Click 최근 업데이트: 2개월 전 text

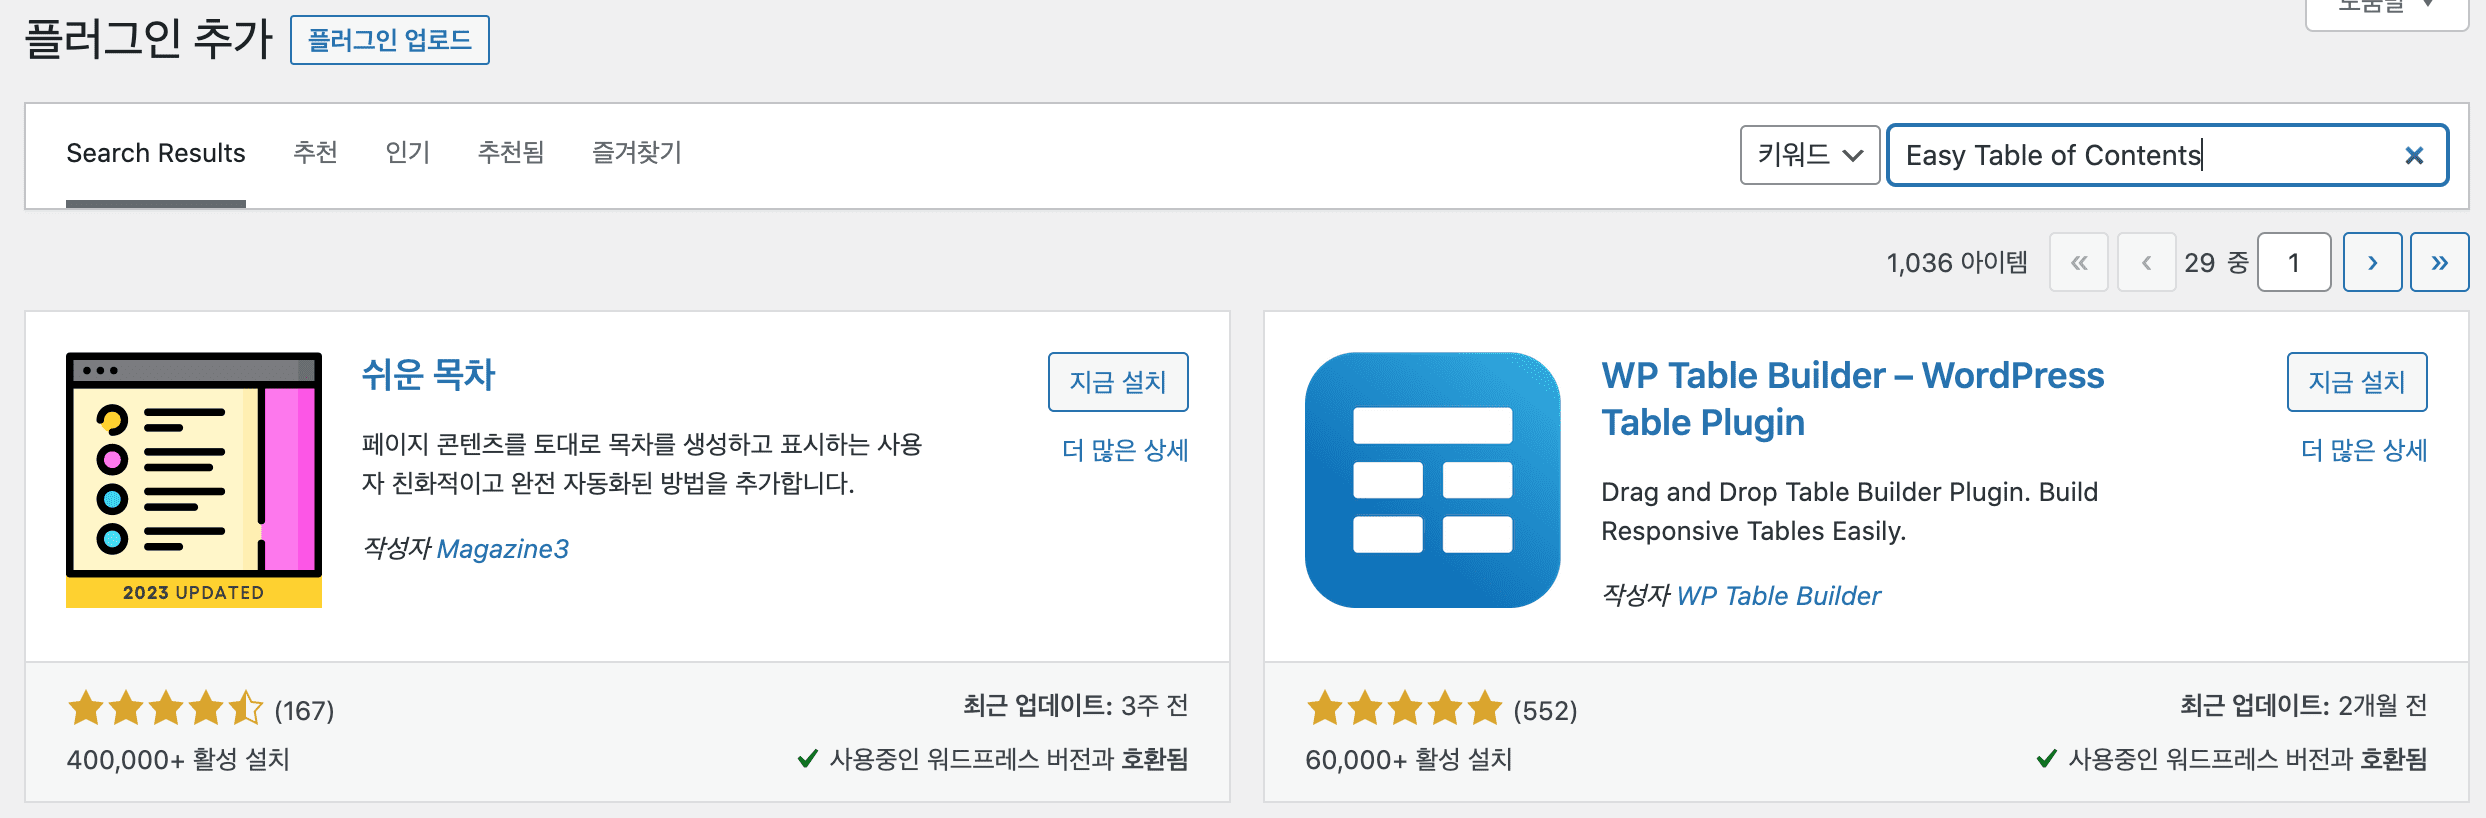pos(2304,706)
